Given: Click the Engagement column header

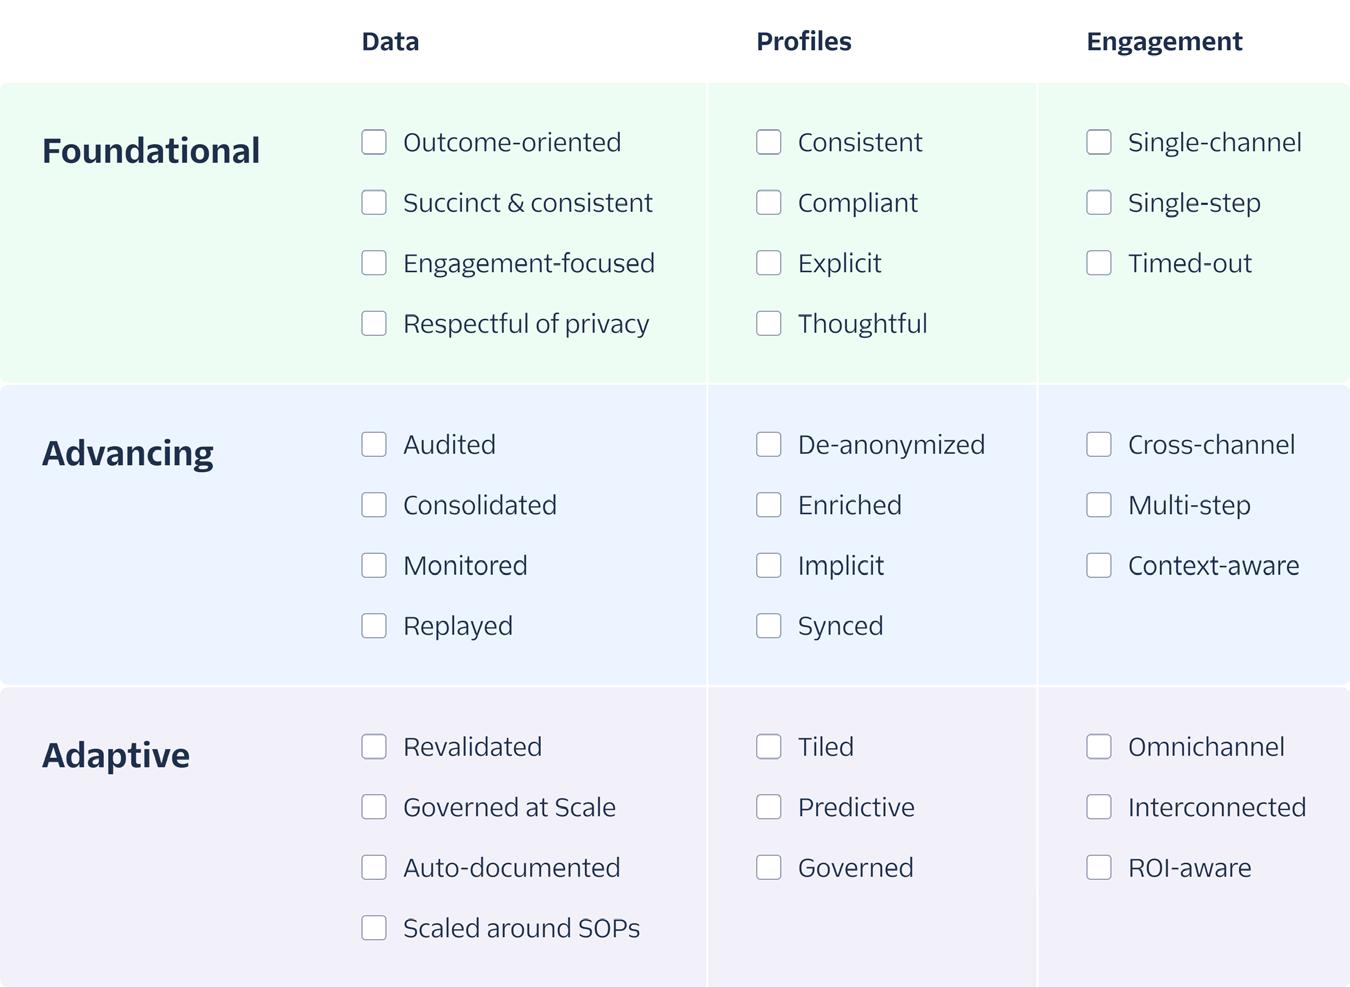Looking at the screenshot, I should click(1164, 42).
